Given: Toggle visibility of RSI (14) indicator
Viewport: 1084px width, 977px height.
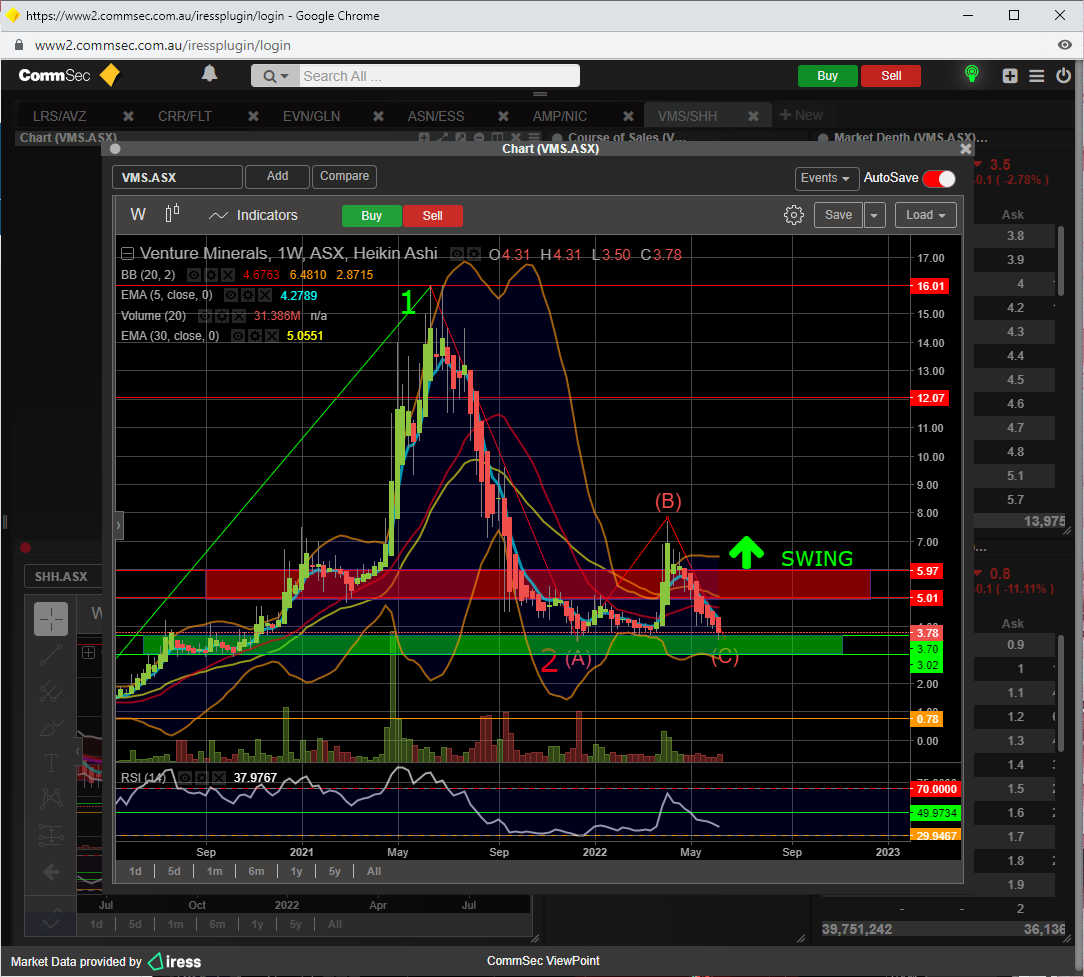Looking at the screenshot, I should pos(185,778).
